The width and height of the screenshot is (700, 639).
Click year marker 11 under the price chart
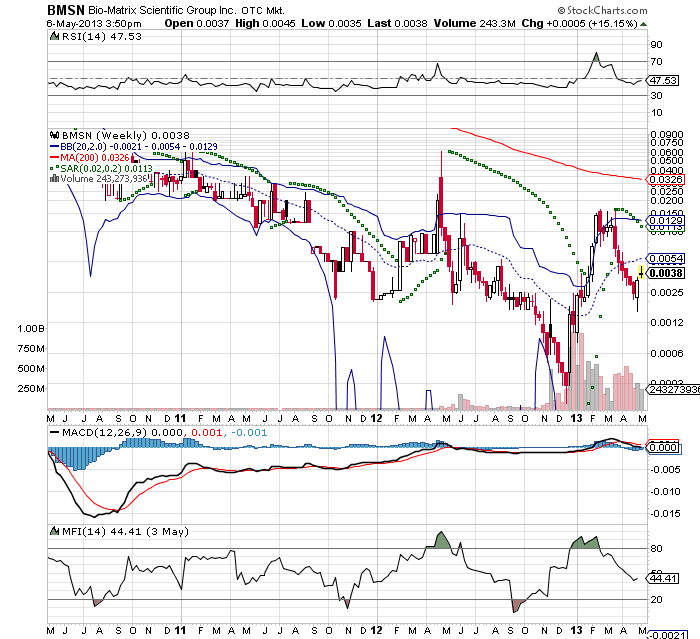pos(180,418)
